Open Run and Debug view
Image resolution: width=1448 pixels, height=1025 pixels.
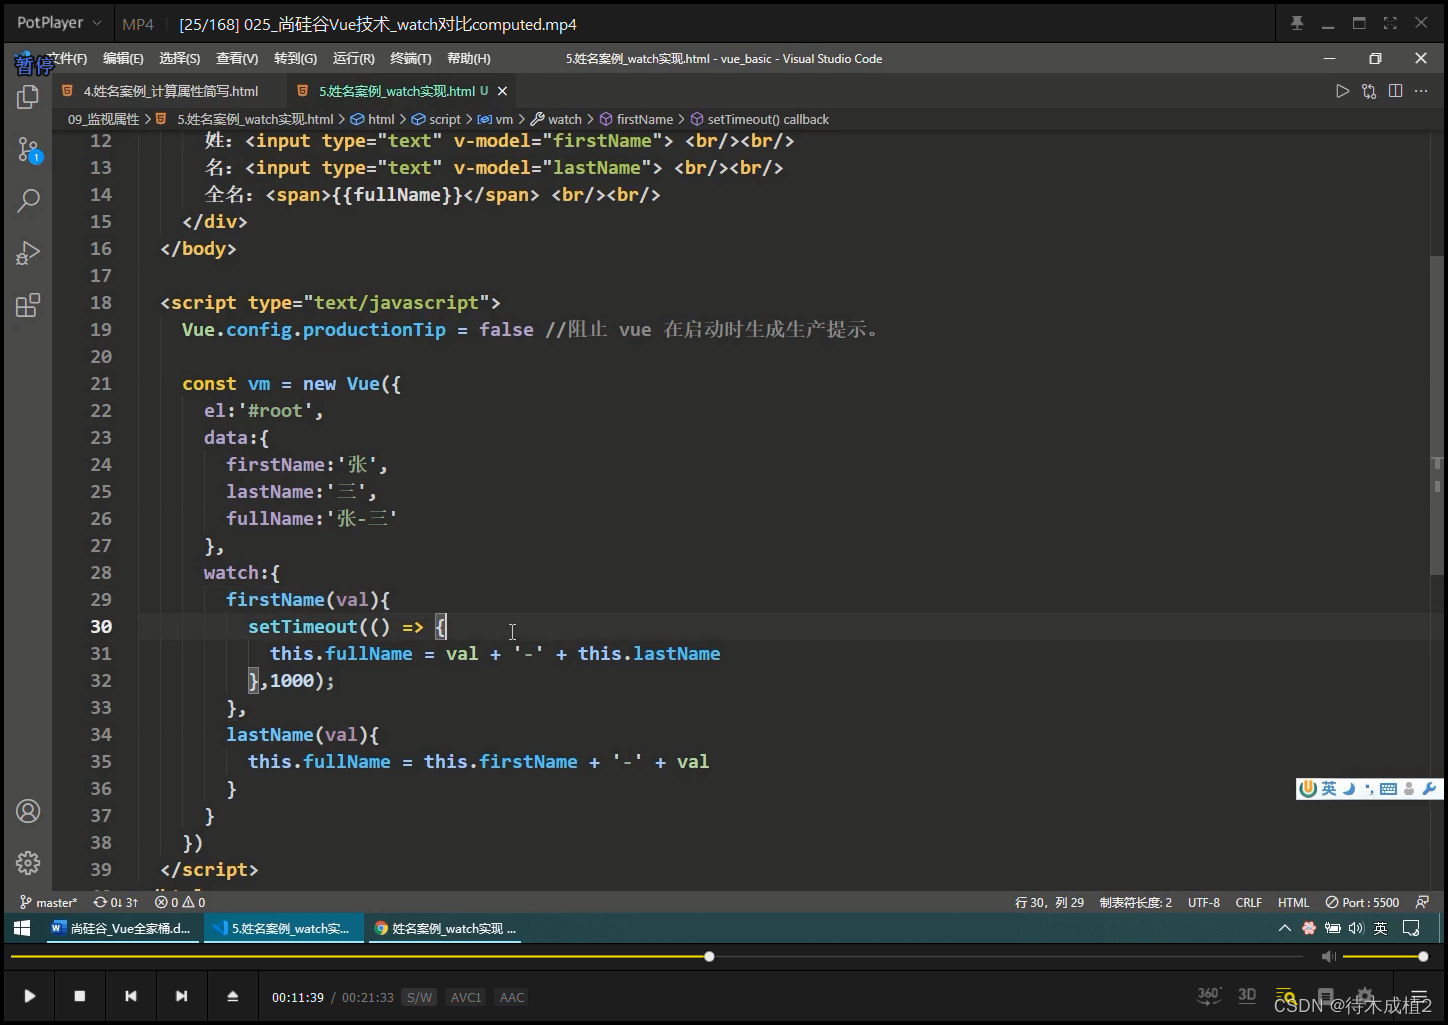tap(28, 253)
